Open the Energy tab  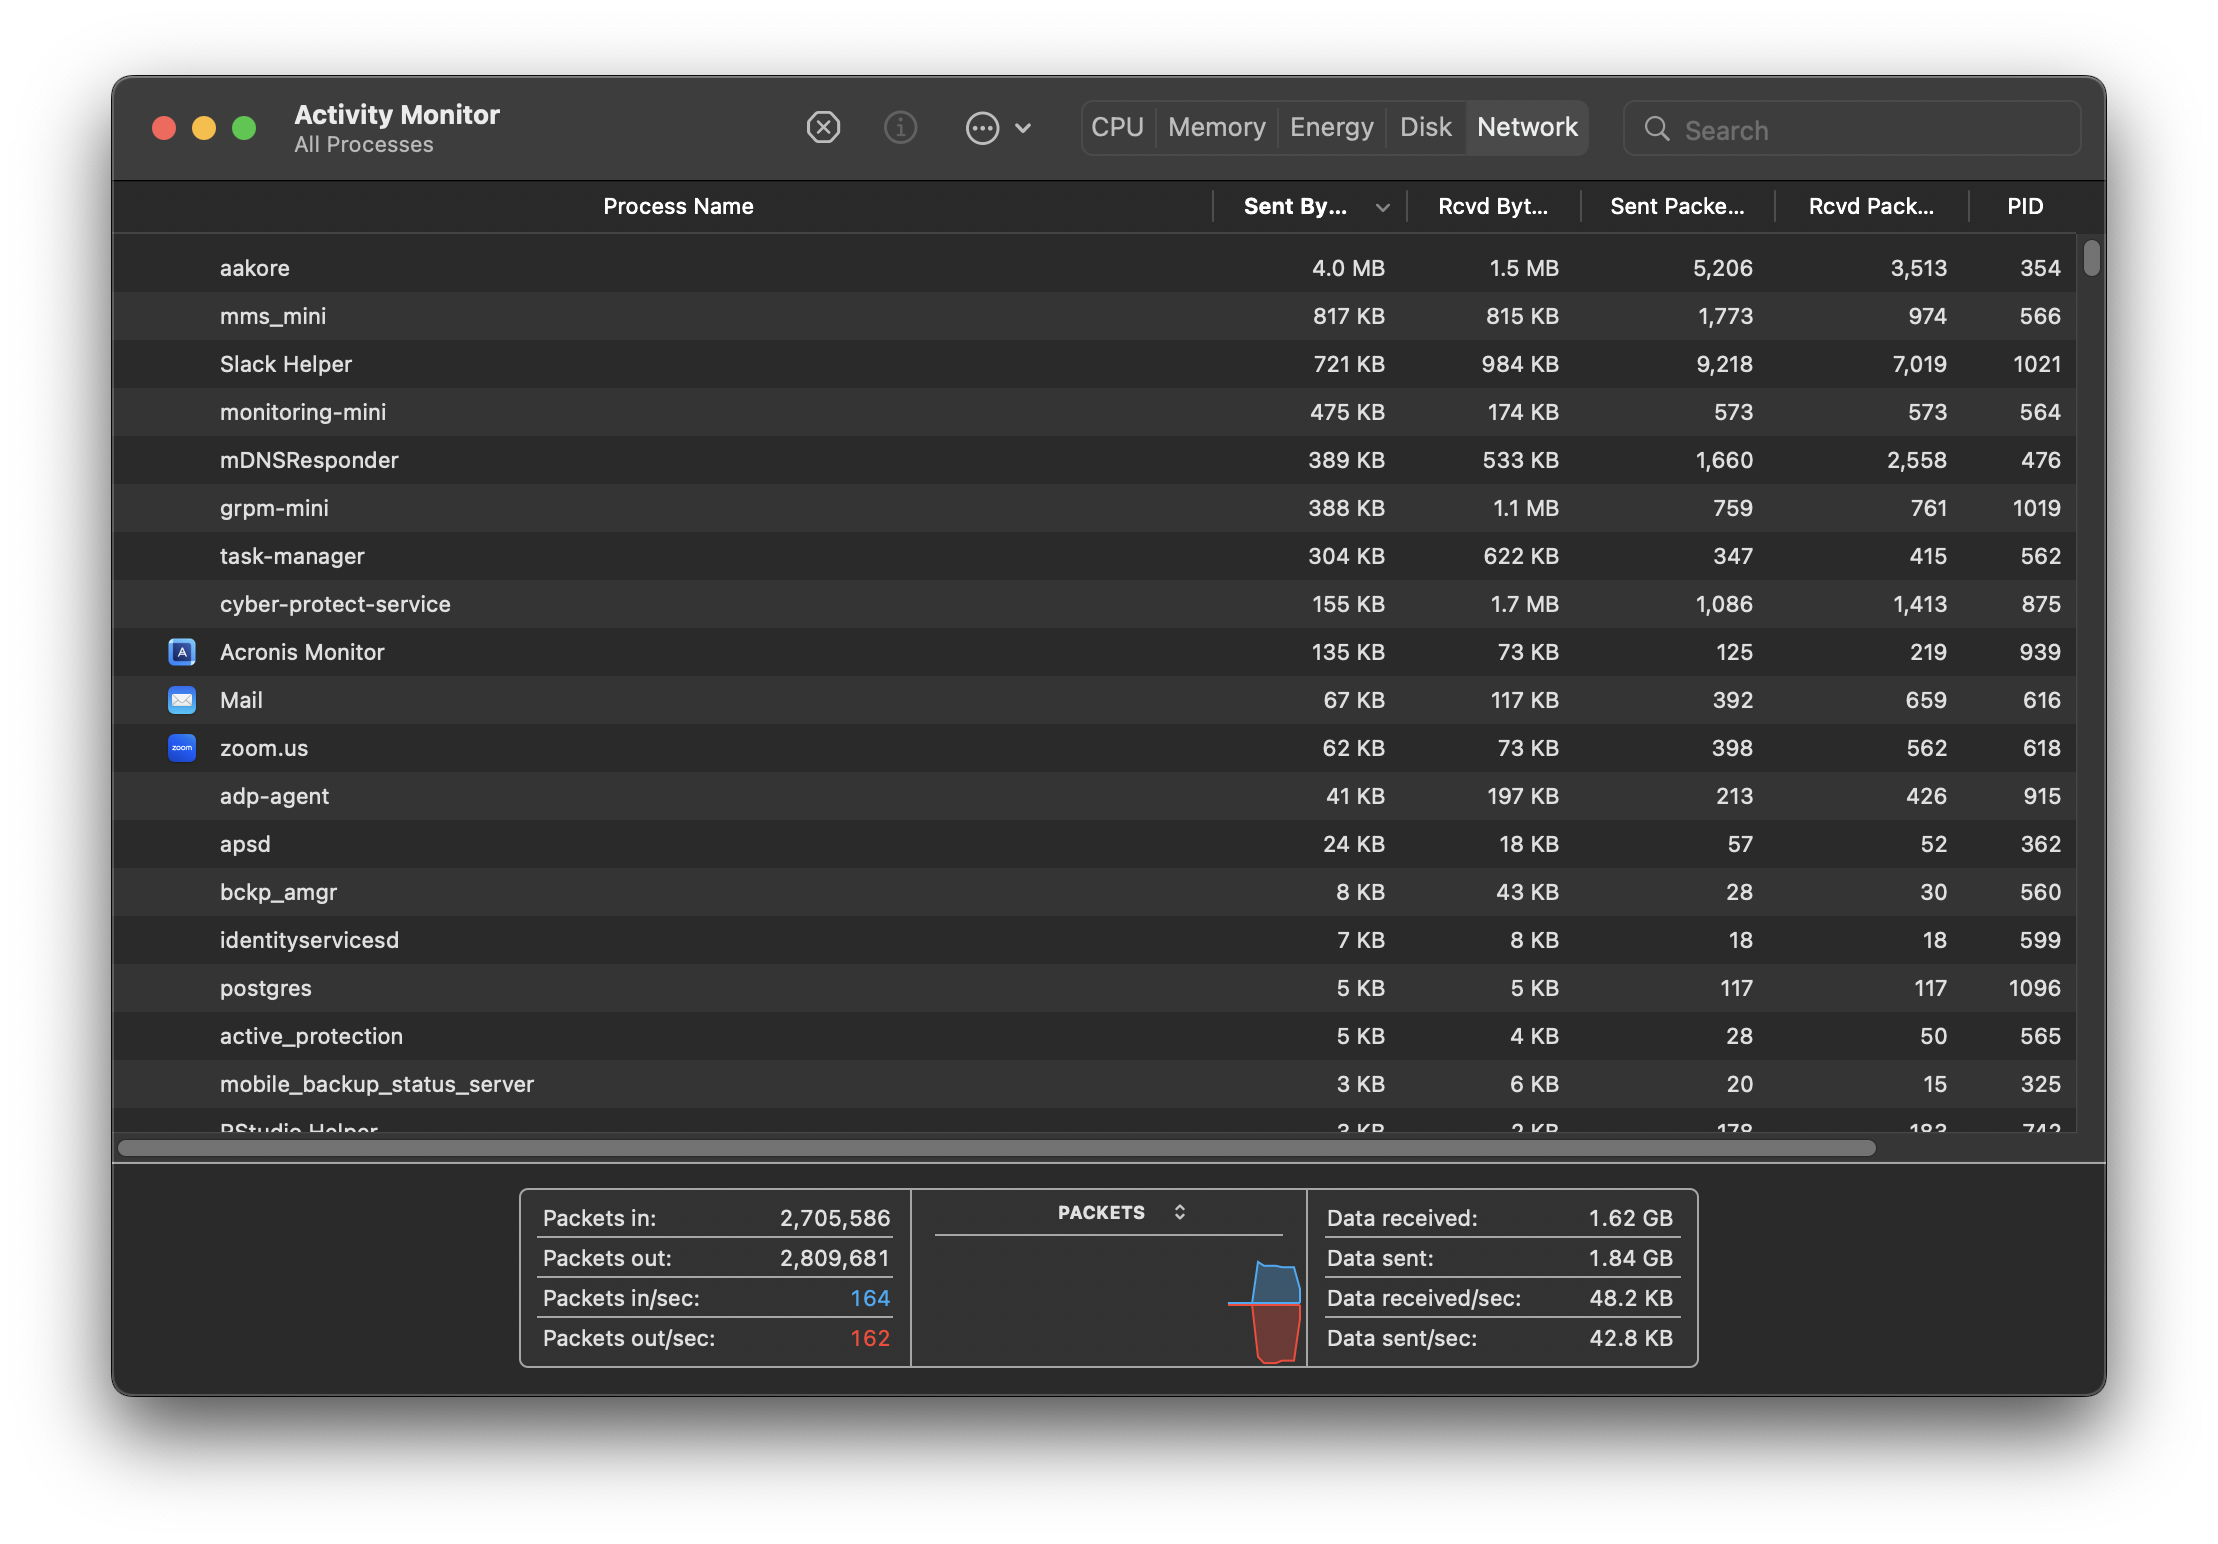(x=1331, y=127)
